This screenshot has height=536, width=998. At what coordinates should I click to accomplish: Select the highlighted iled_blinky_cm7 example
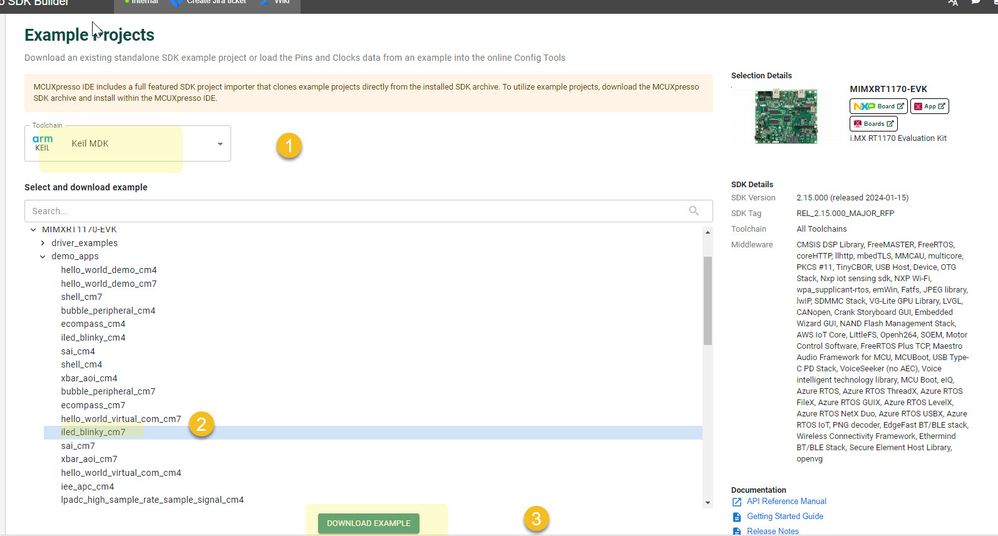point(373,432)
